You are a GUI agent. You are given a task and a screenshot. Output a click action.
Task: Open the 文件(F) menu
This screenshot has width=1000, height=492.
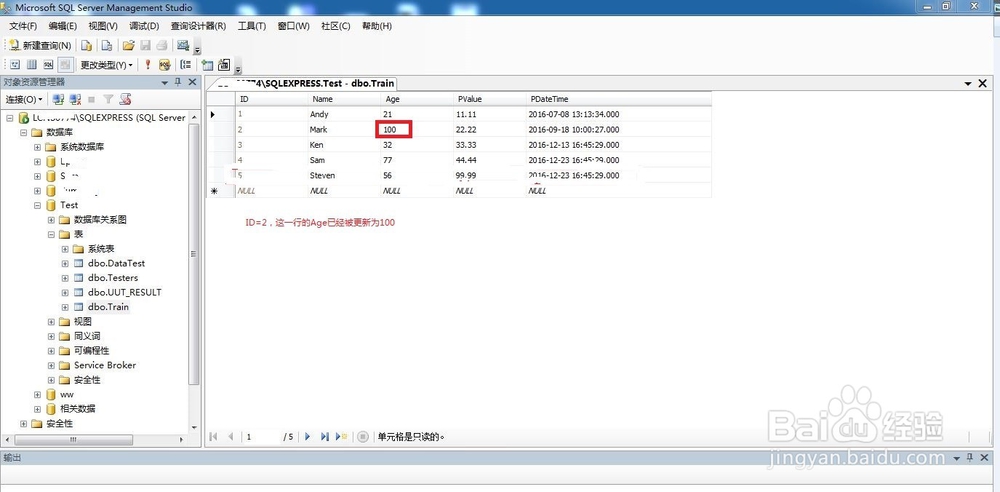[23, 26]
